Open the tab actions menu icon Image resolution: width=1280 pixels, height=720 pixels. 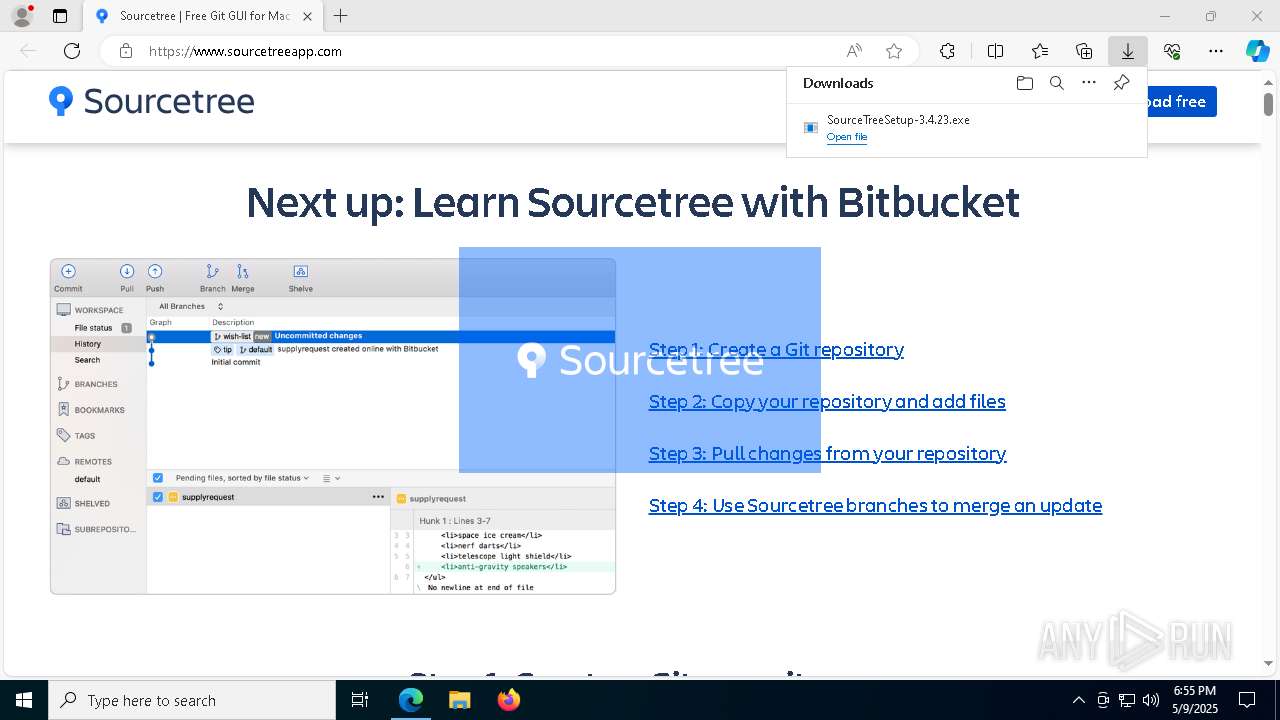point(60,16)
